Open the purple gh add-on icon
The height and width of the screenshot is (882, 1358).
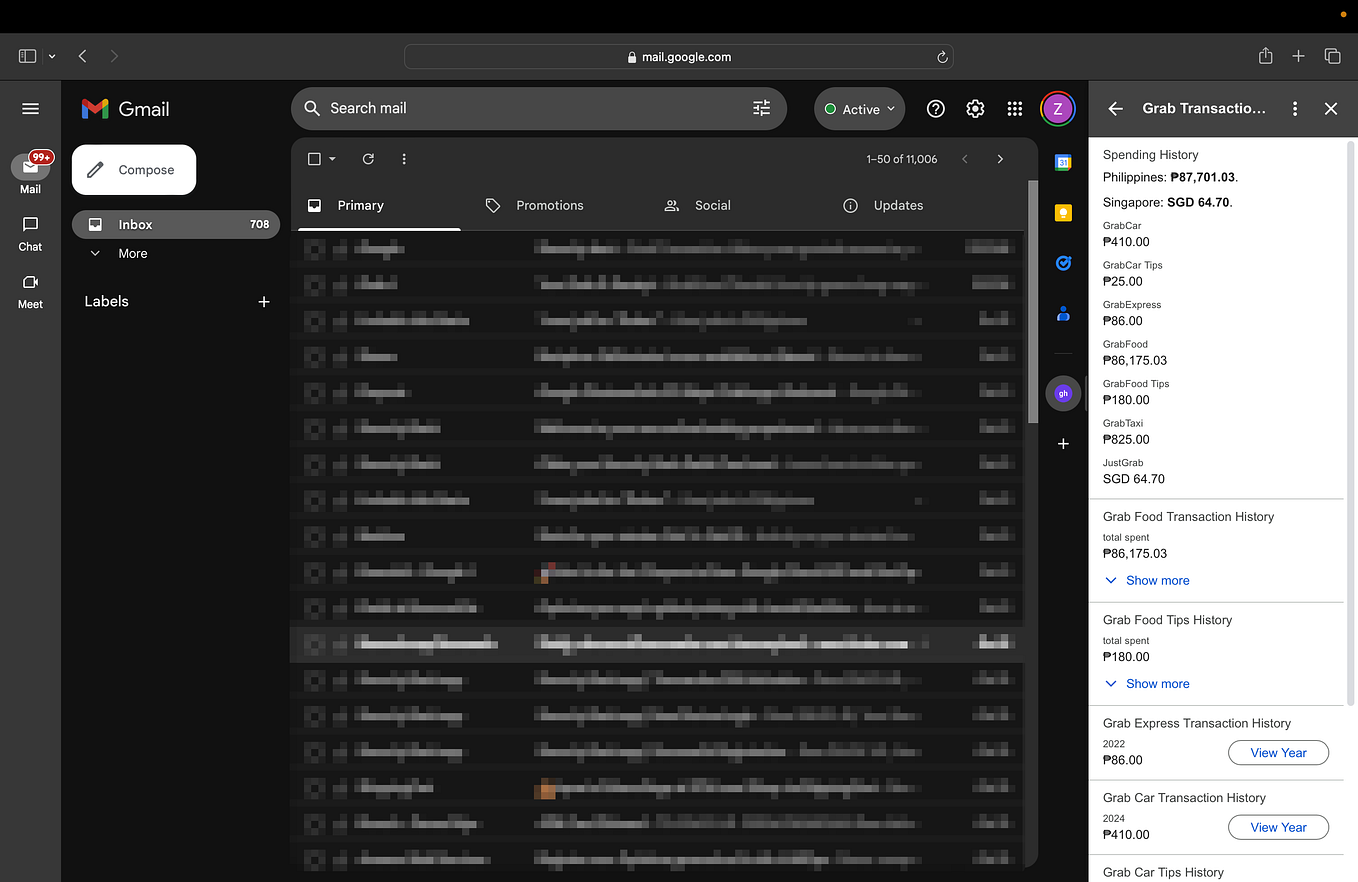[1063, 393]
